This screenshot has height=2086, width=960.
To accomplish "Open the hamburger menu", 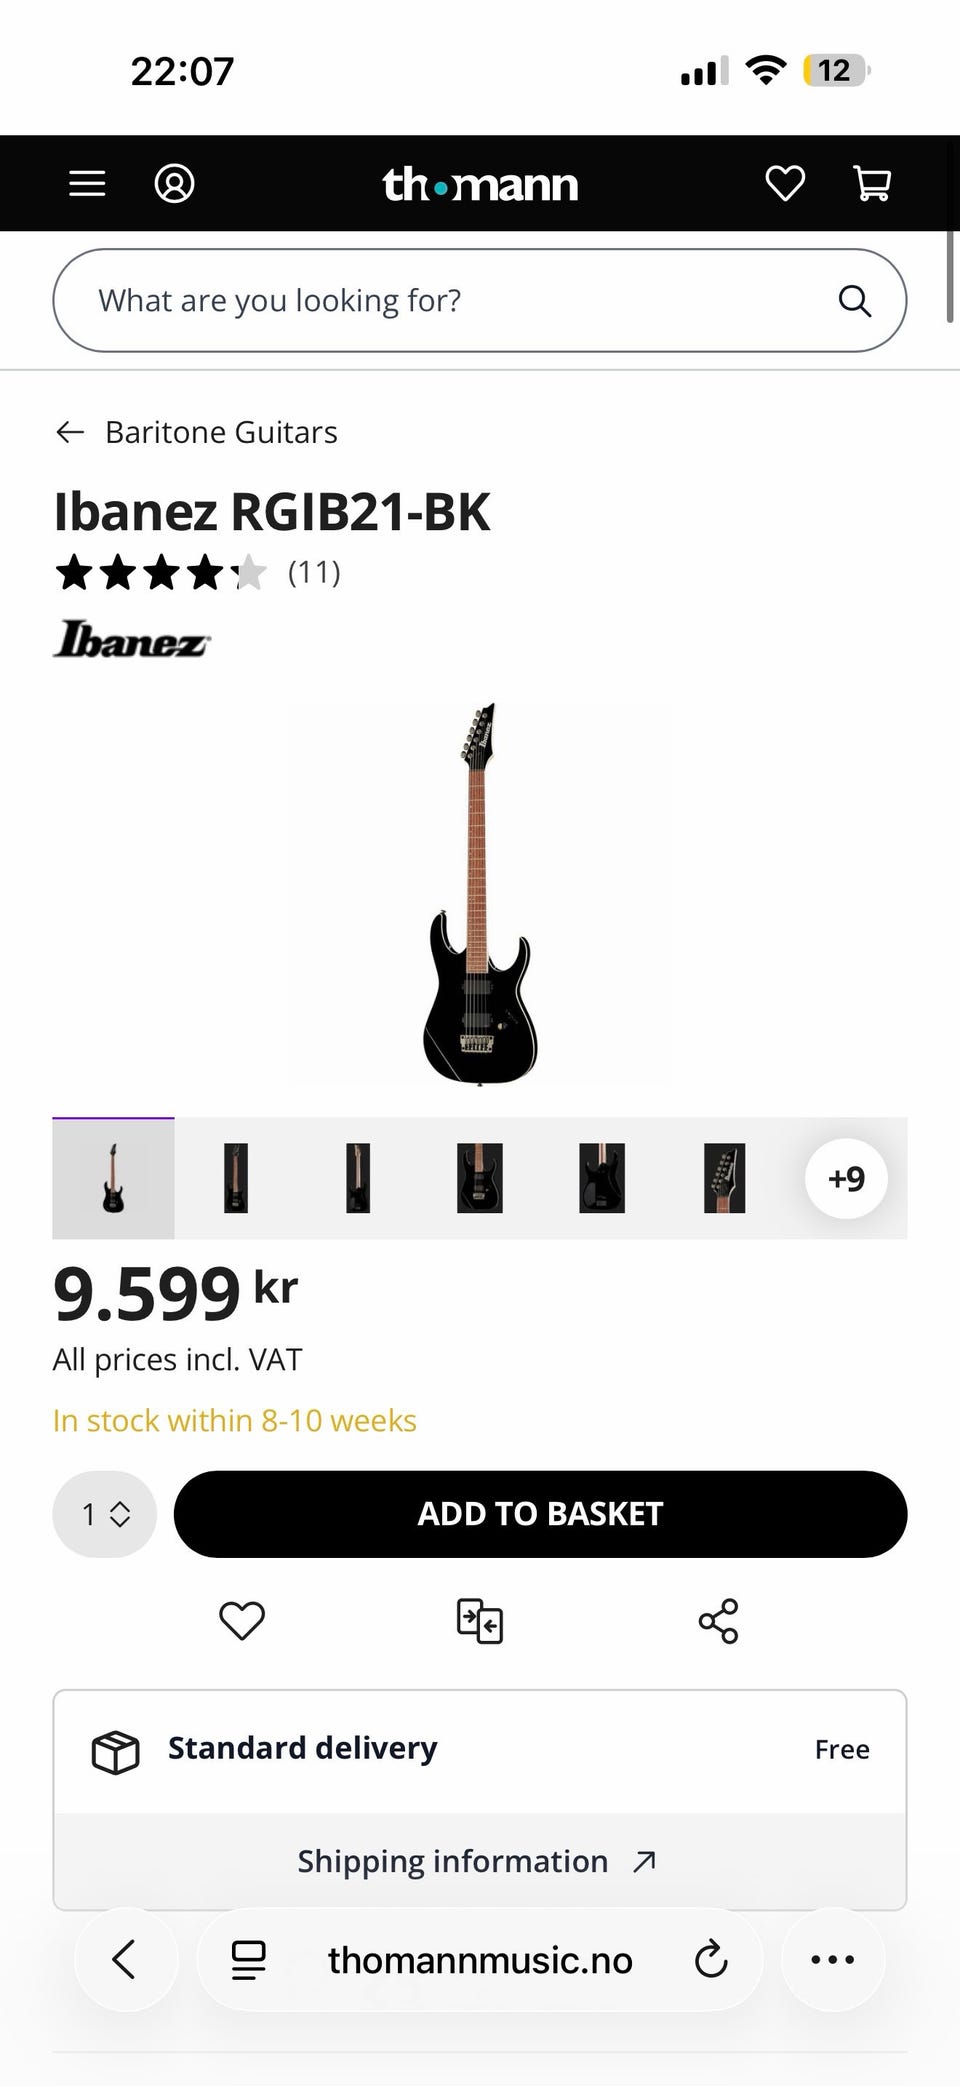I will click(87, 184).
